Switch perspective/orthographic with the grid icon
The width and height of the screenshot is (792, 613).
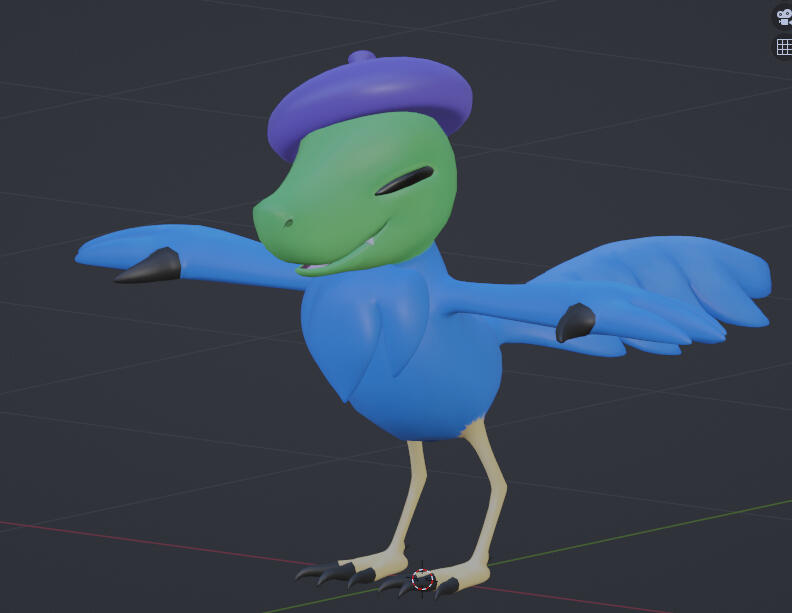783,47
